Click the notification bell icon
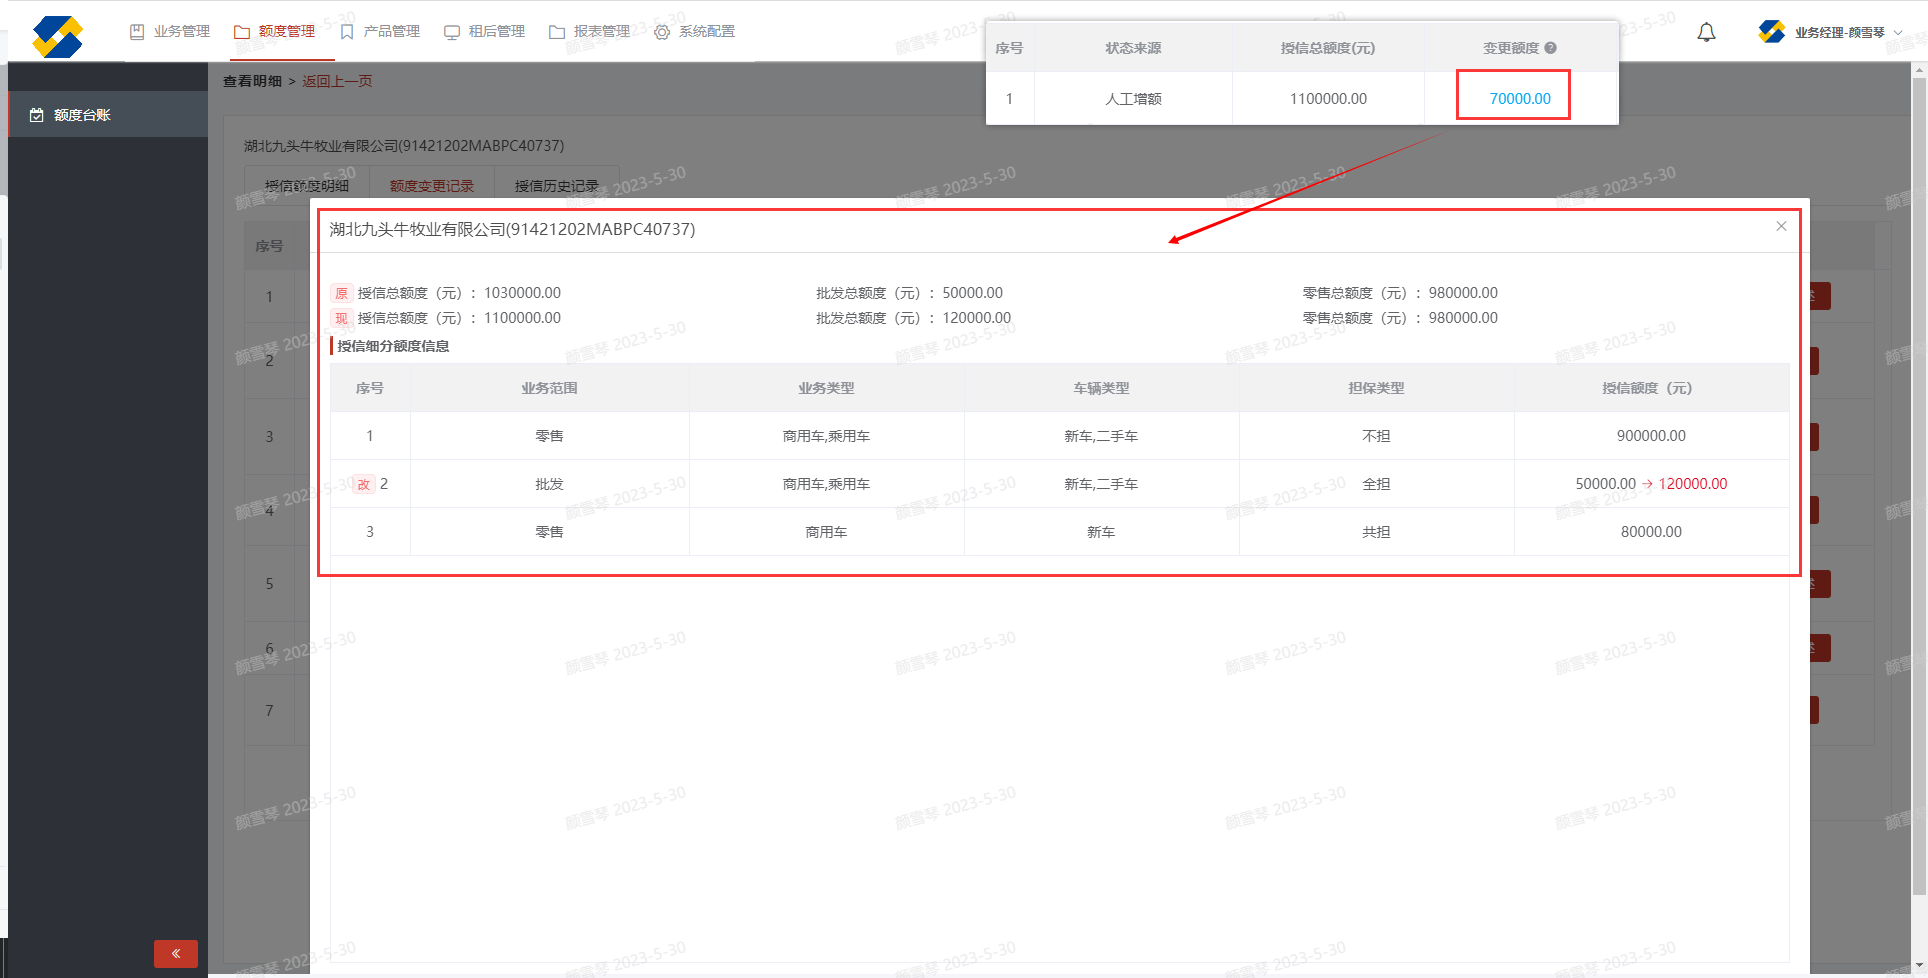Screen dimensions: 1928x978 pos(1706,33)
